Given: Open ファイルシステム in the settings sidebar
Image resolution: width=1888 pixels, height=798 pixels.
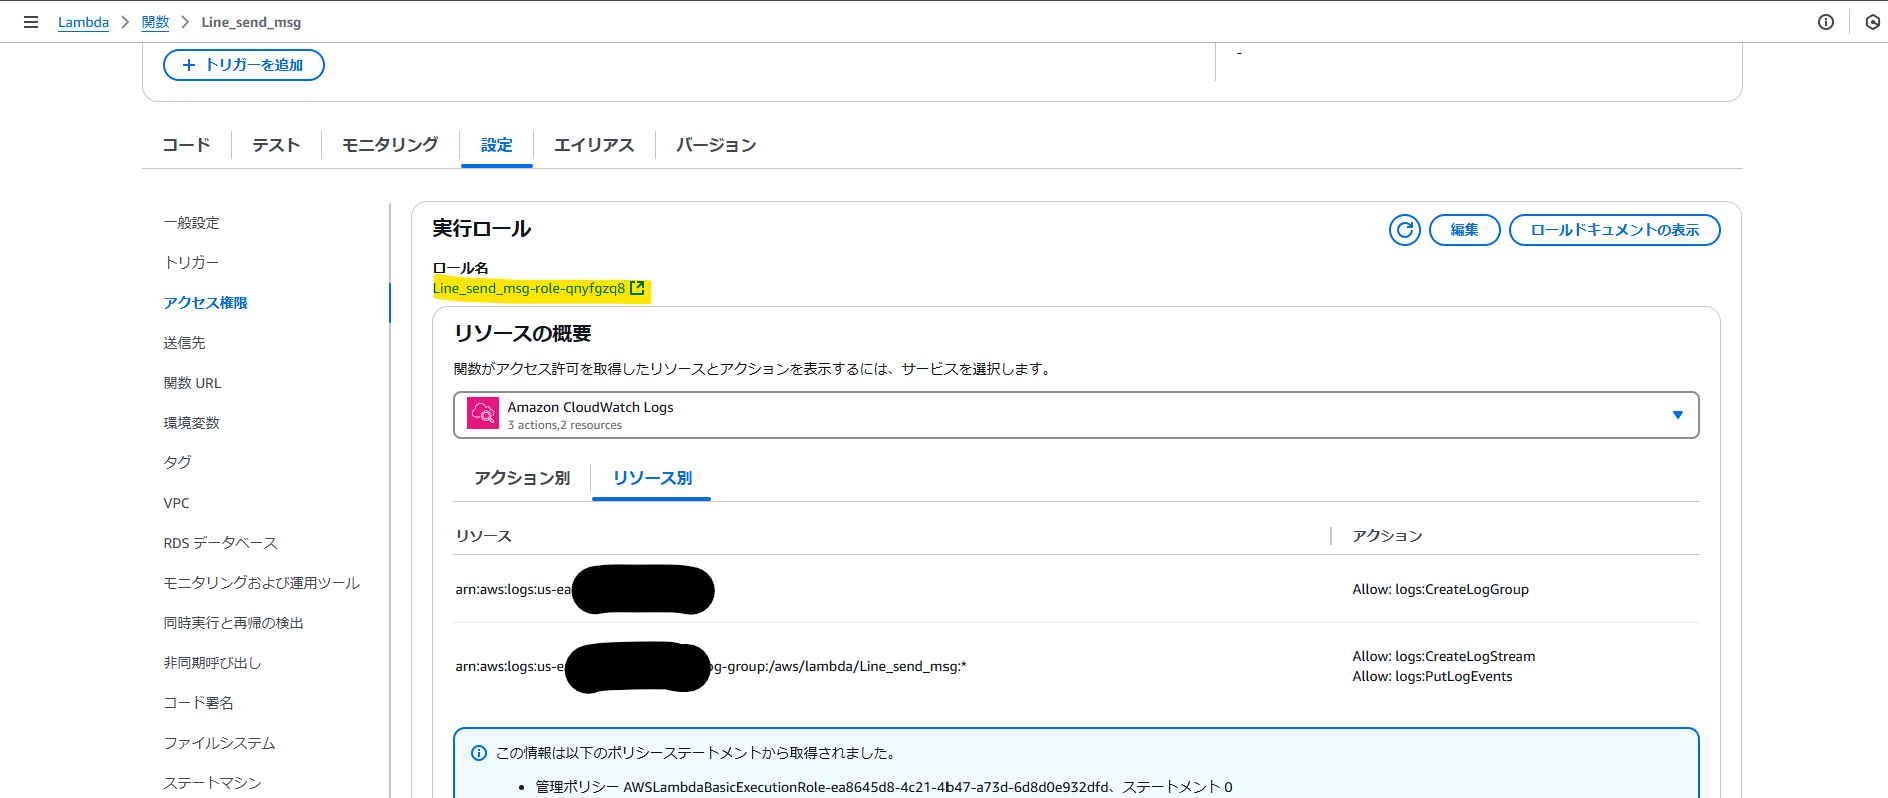Looking at the screenshot, I should pos(220,743).
